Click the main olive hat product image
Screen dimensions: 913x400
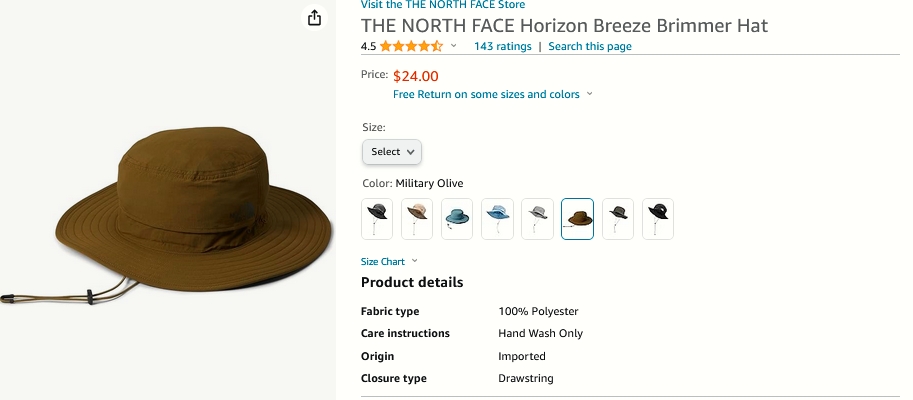[x=168, y=215]
